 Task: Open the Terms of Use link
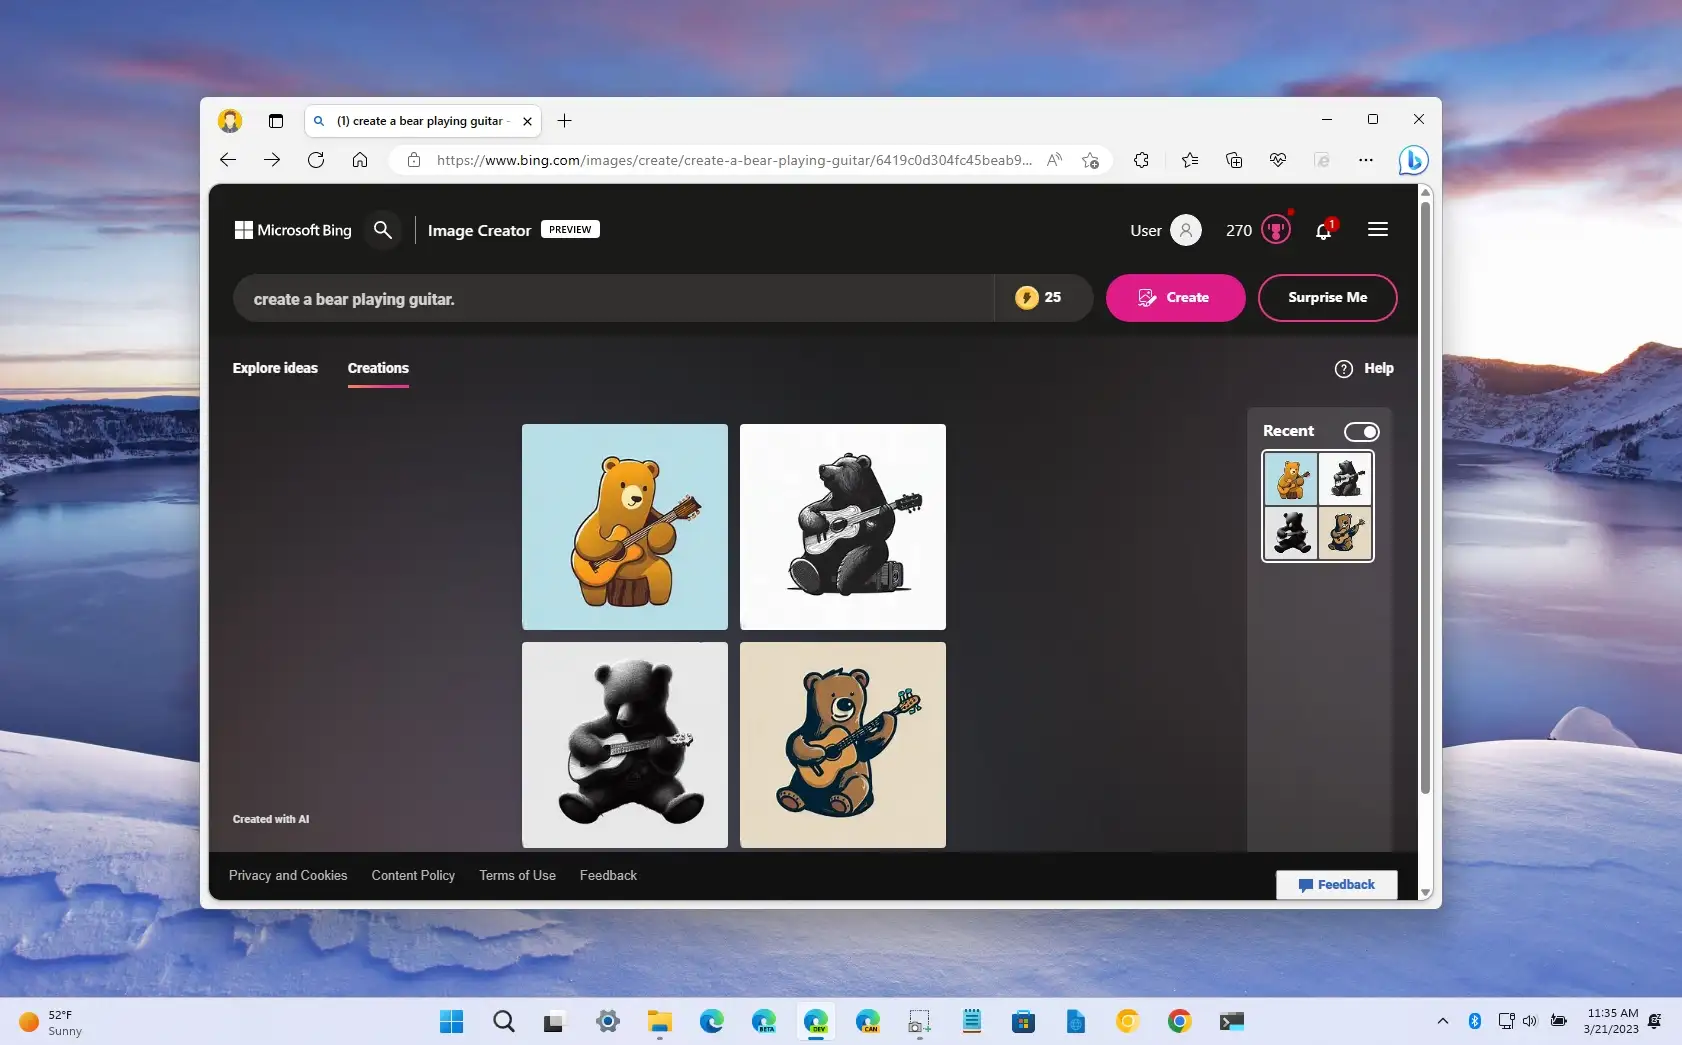pyautogui.click(x=517, y=875)
